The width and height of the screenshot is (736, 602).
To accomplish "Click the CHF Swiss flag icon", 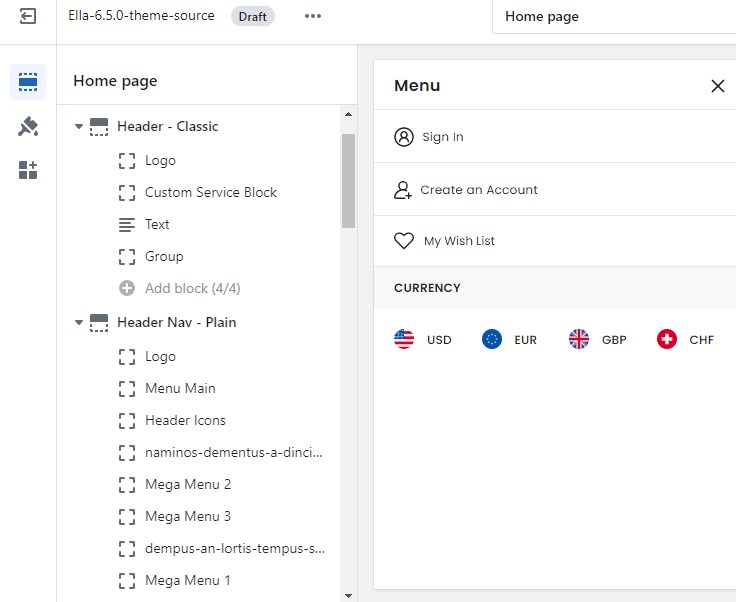I will [x=667, y=339].
